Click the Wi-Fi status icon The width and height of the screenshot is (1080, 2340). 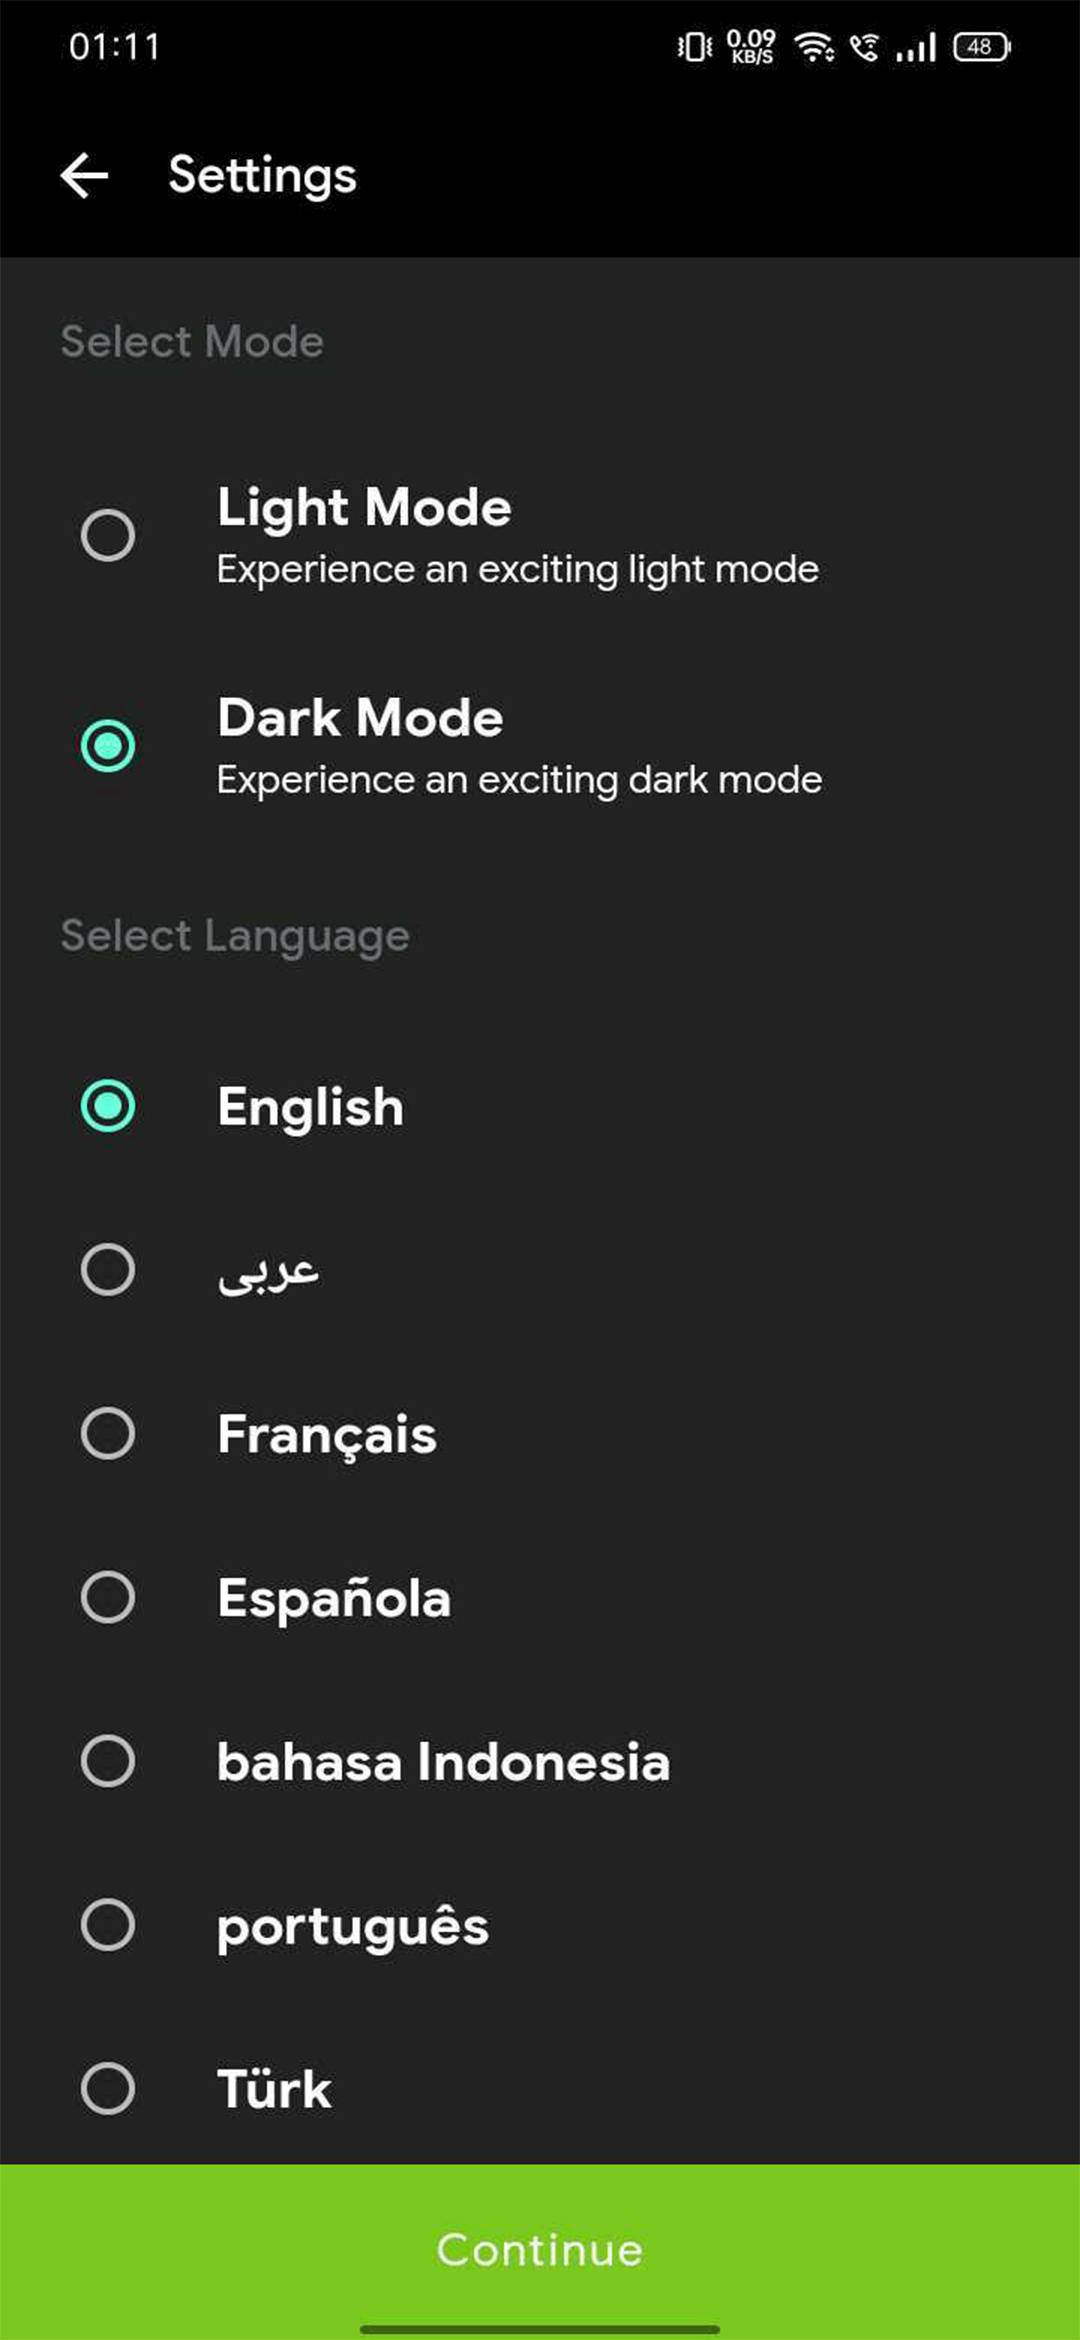click(x=812, y=45)
